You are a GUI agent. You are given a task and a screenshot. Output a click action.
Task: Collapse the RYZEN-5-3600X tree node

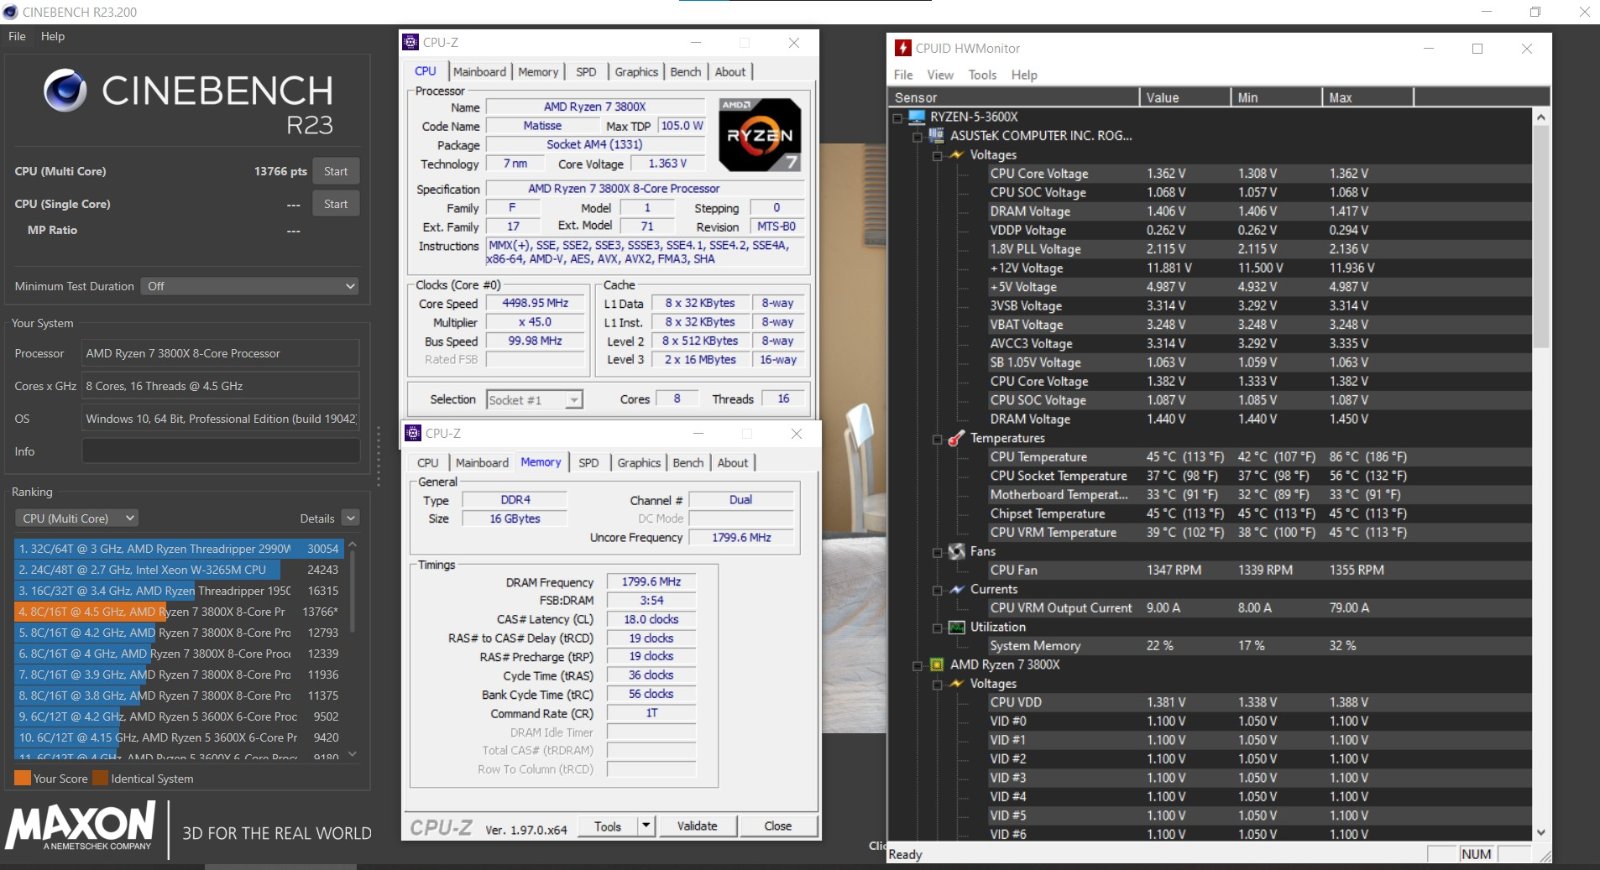(x=897, y=117)
